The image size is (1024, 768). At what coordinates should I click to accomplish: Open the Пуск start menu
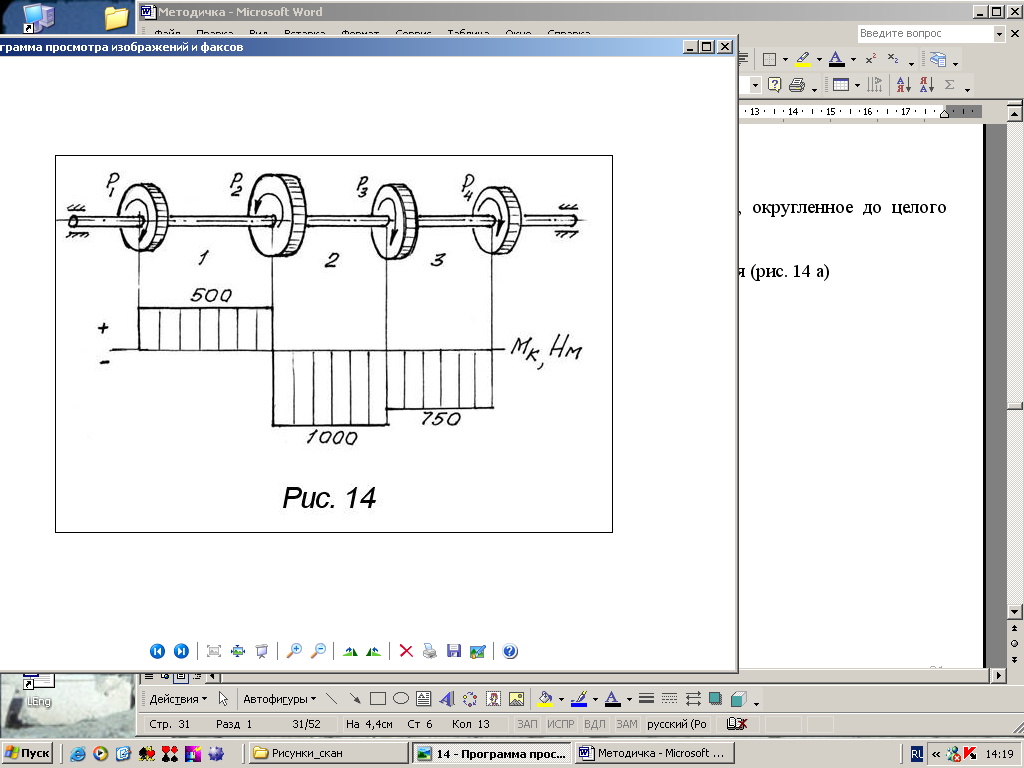coord(27,753)
